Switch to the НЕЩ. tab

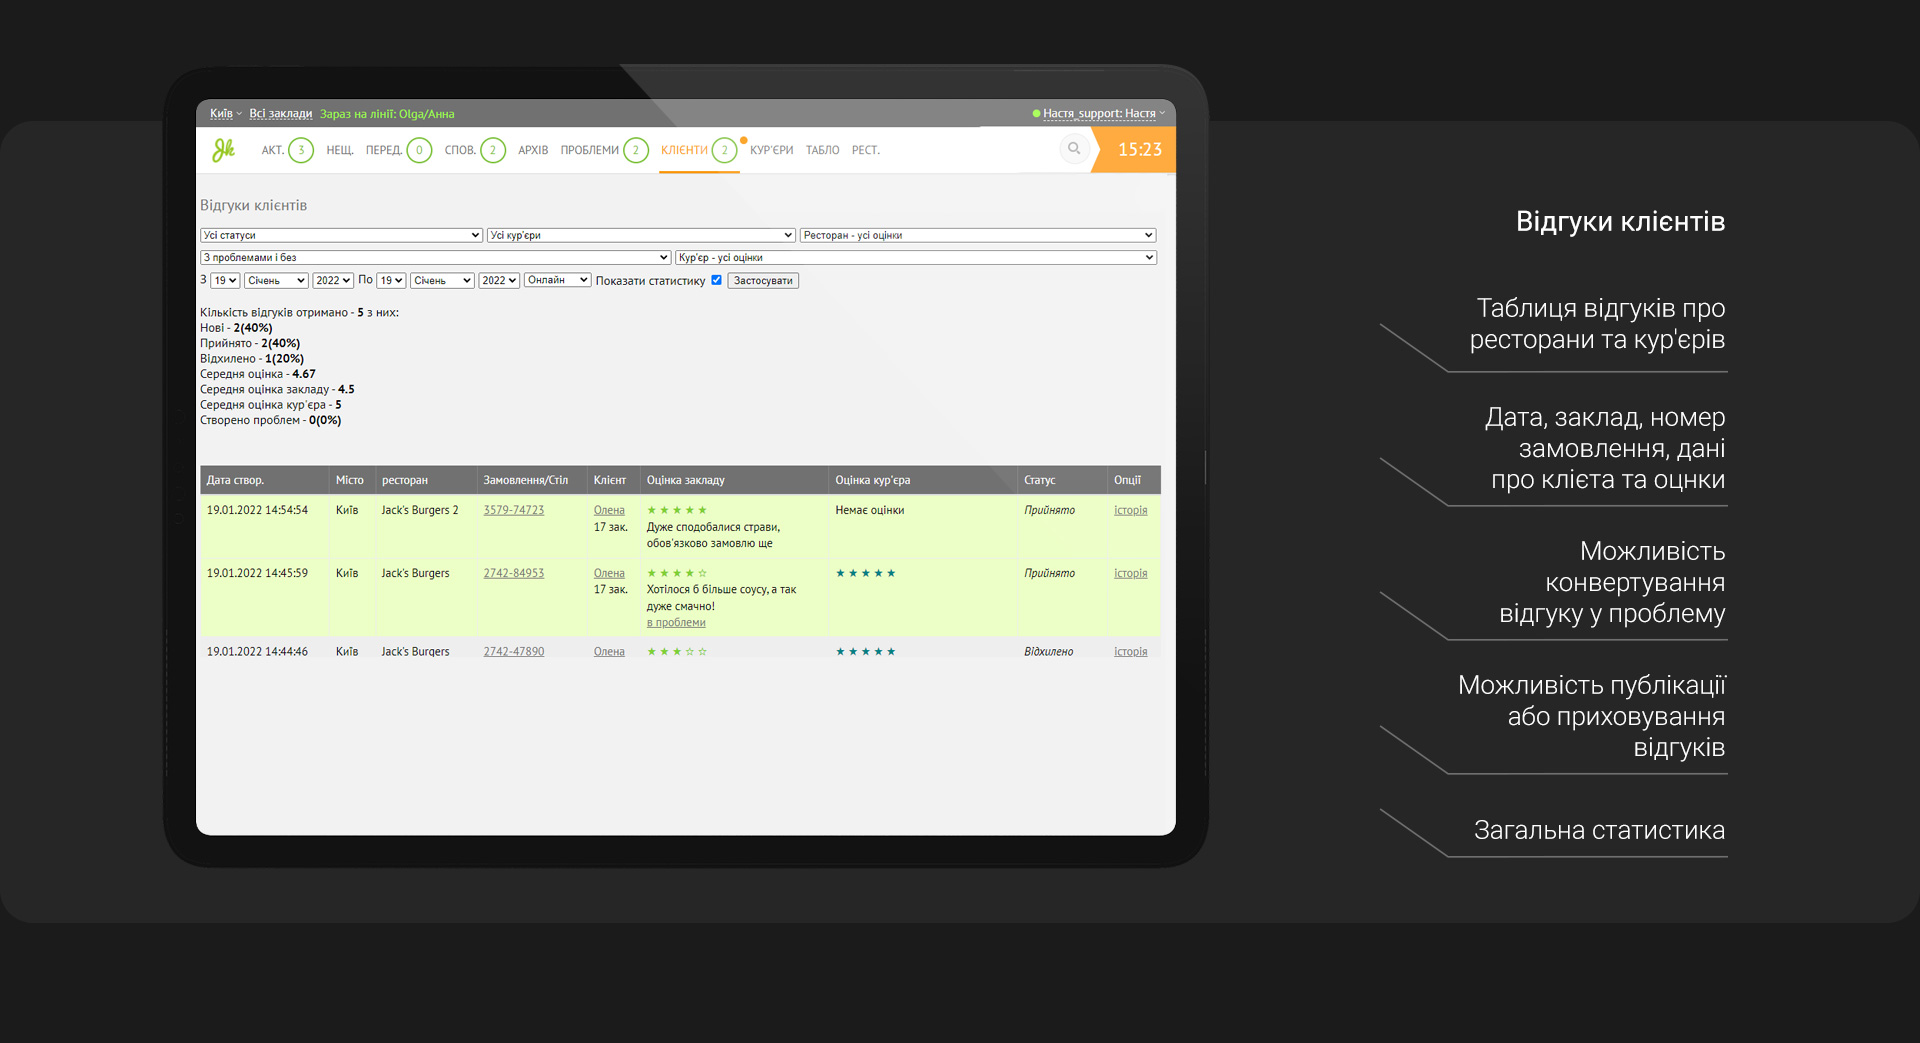coord(340,150)
